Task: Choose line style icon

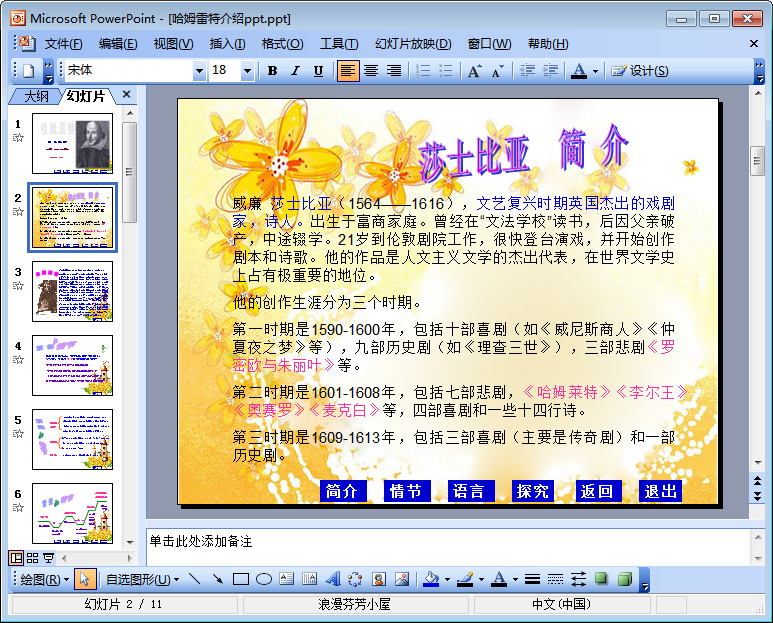Action: (x=532, y=579)
